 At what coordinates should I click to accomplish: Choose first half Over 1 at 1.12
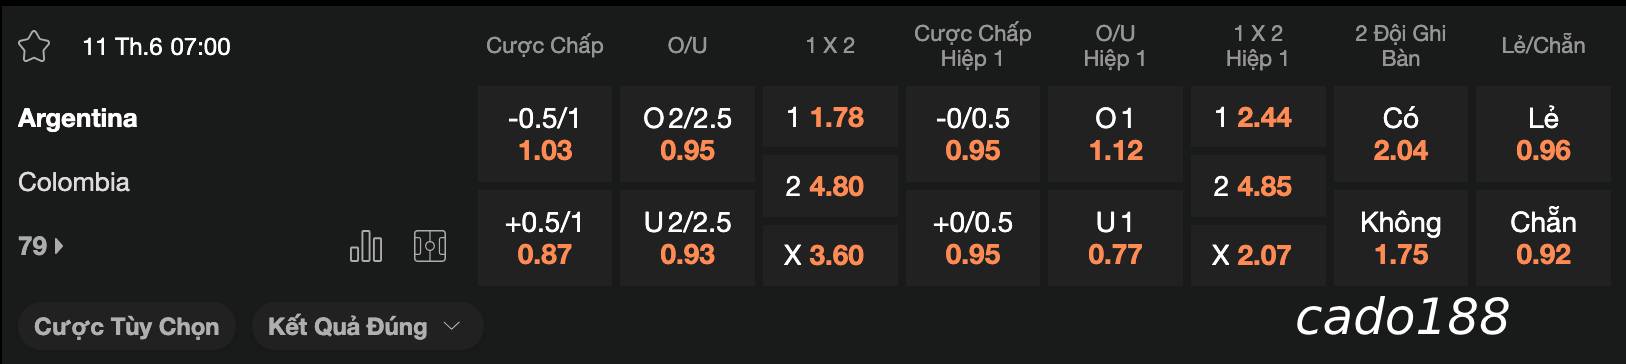pos(1115,134)
